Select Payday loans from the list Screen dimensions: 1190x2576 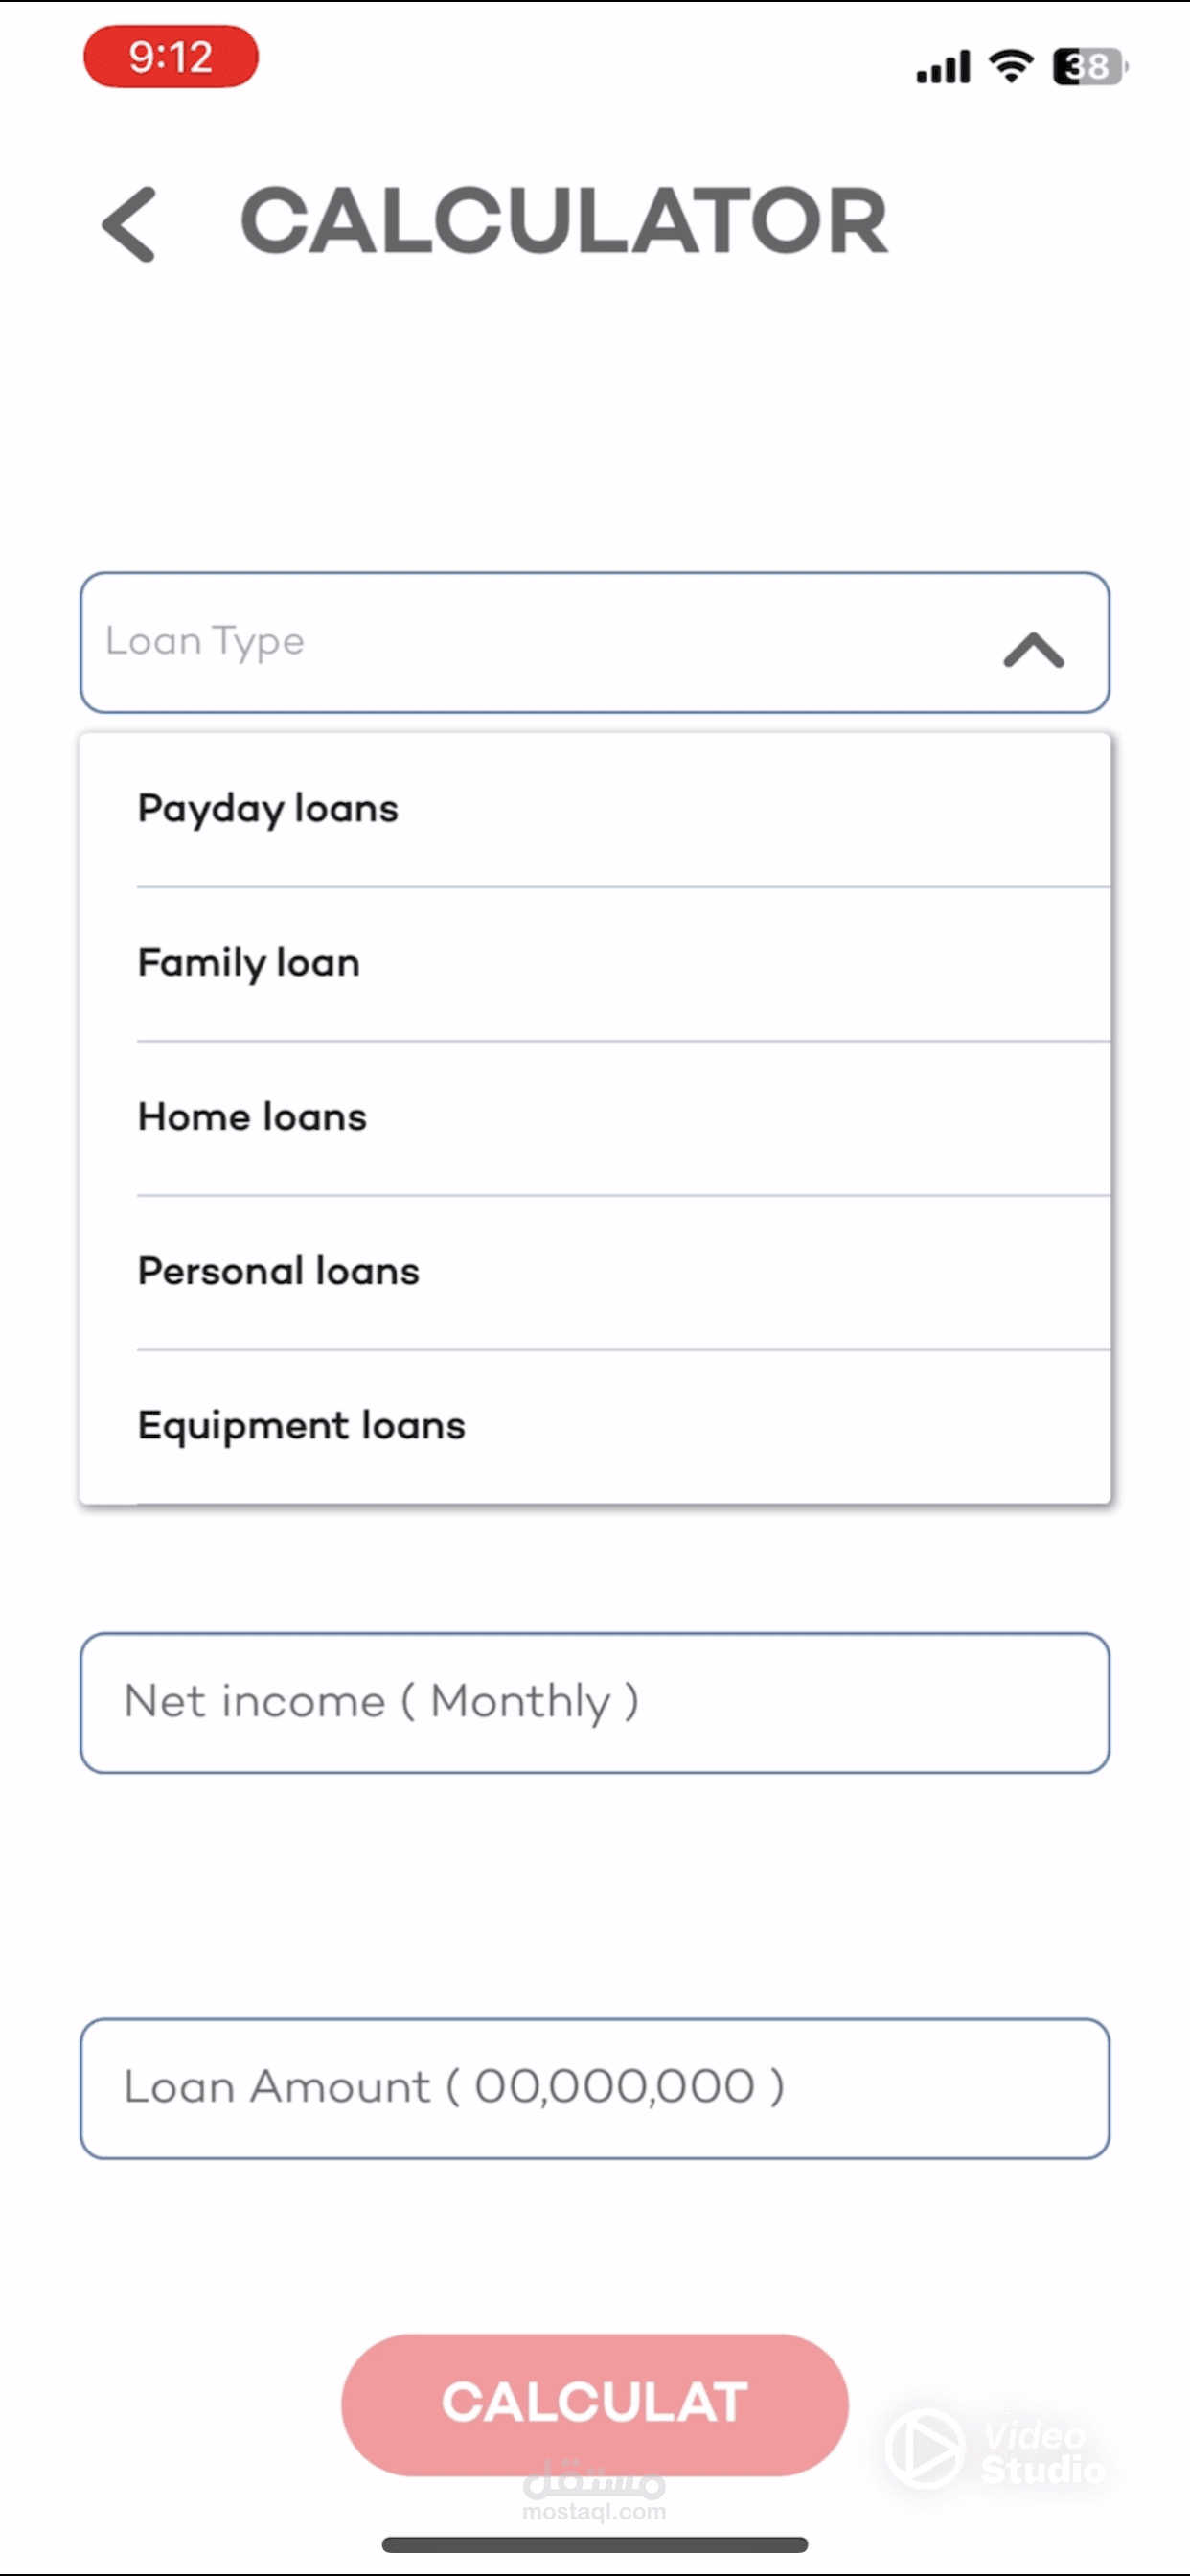(x=268, y=808)
